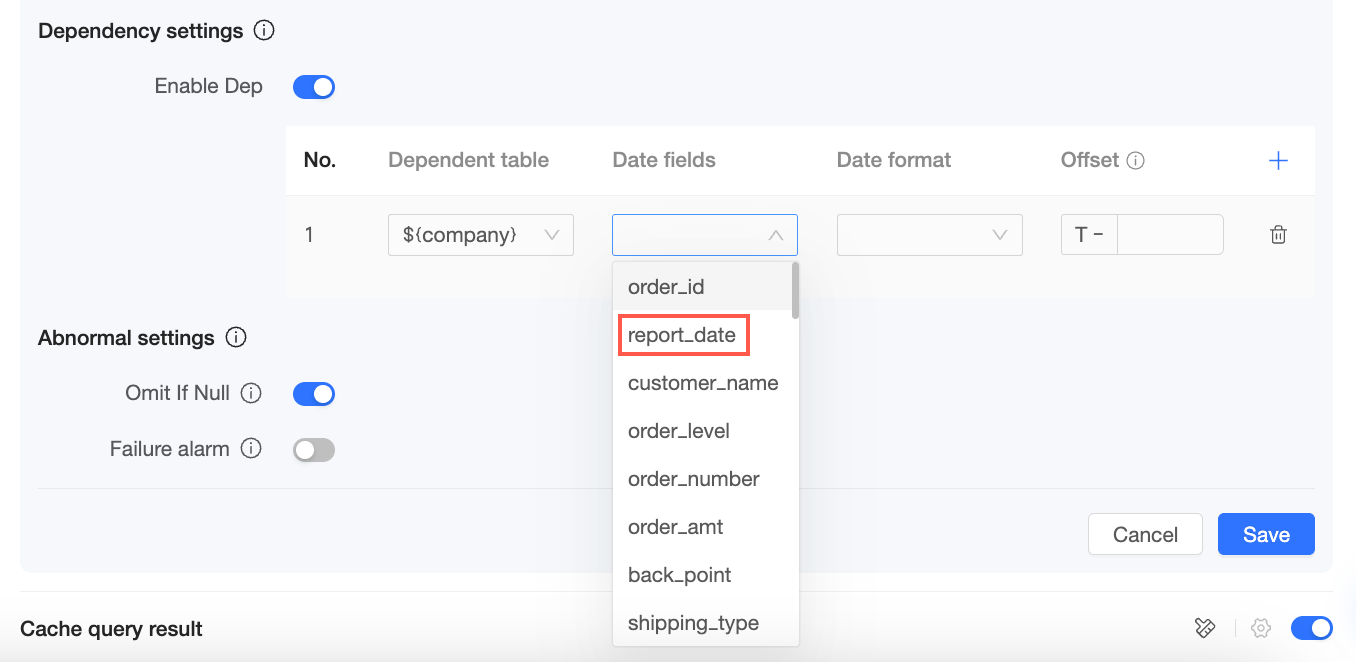Open cache query result settings gear
Screen dimensions: 1356x662
pyautogui.click(x=1261, y=628)
